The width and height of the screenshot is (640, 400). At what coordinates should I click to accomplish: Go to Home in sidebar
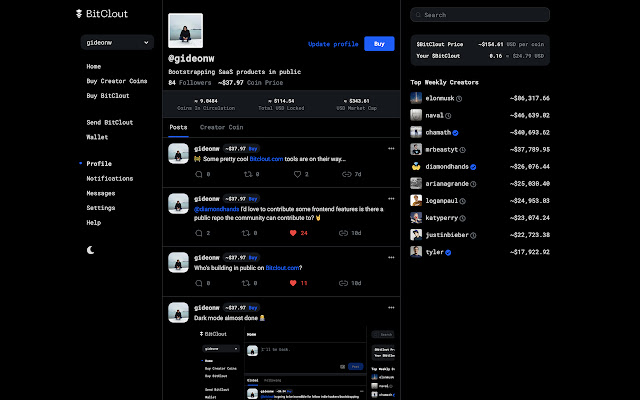[93, 67]
